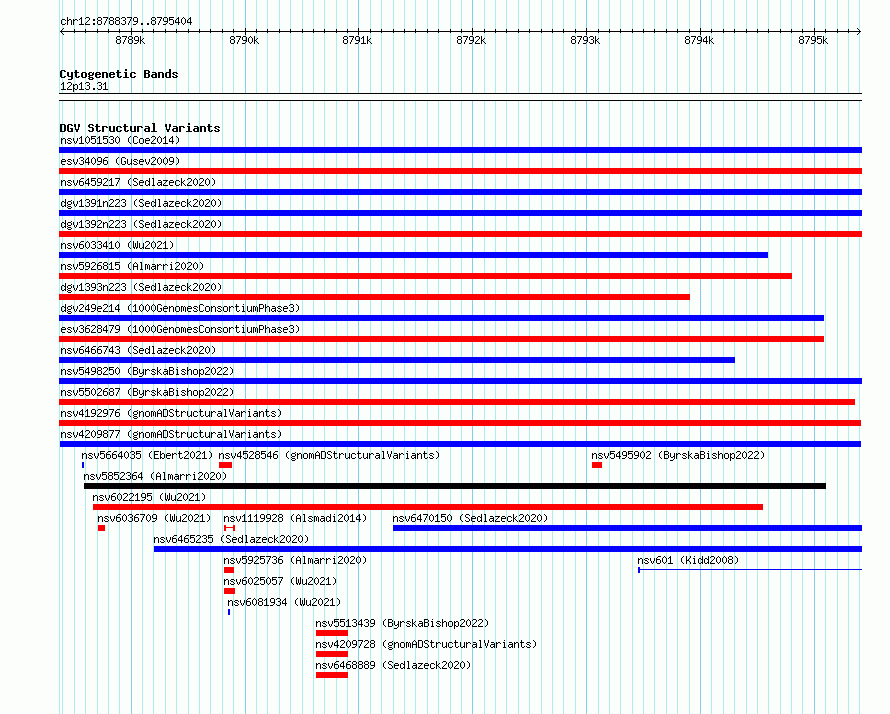The width and height of the screenshot is (890, 714).
Task: Open nsv4192976 (gnomADStructuralVariants) label
Action: point(171,413)
